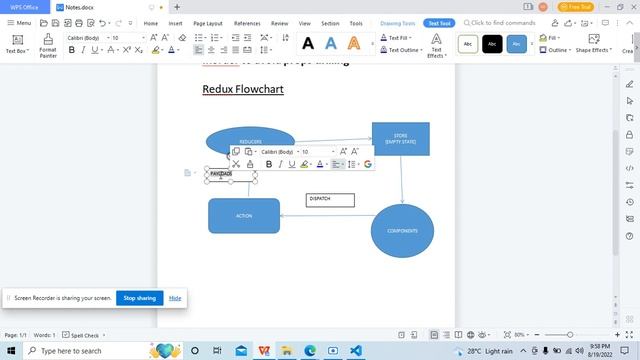Click the selection arrow in right sidebar
640x360 pixels.
[629, 101]
